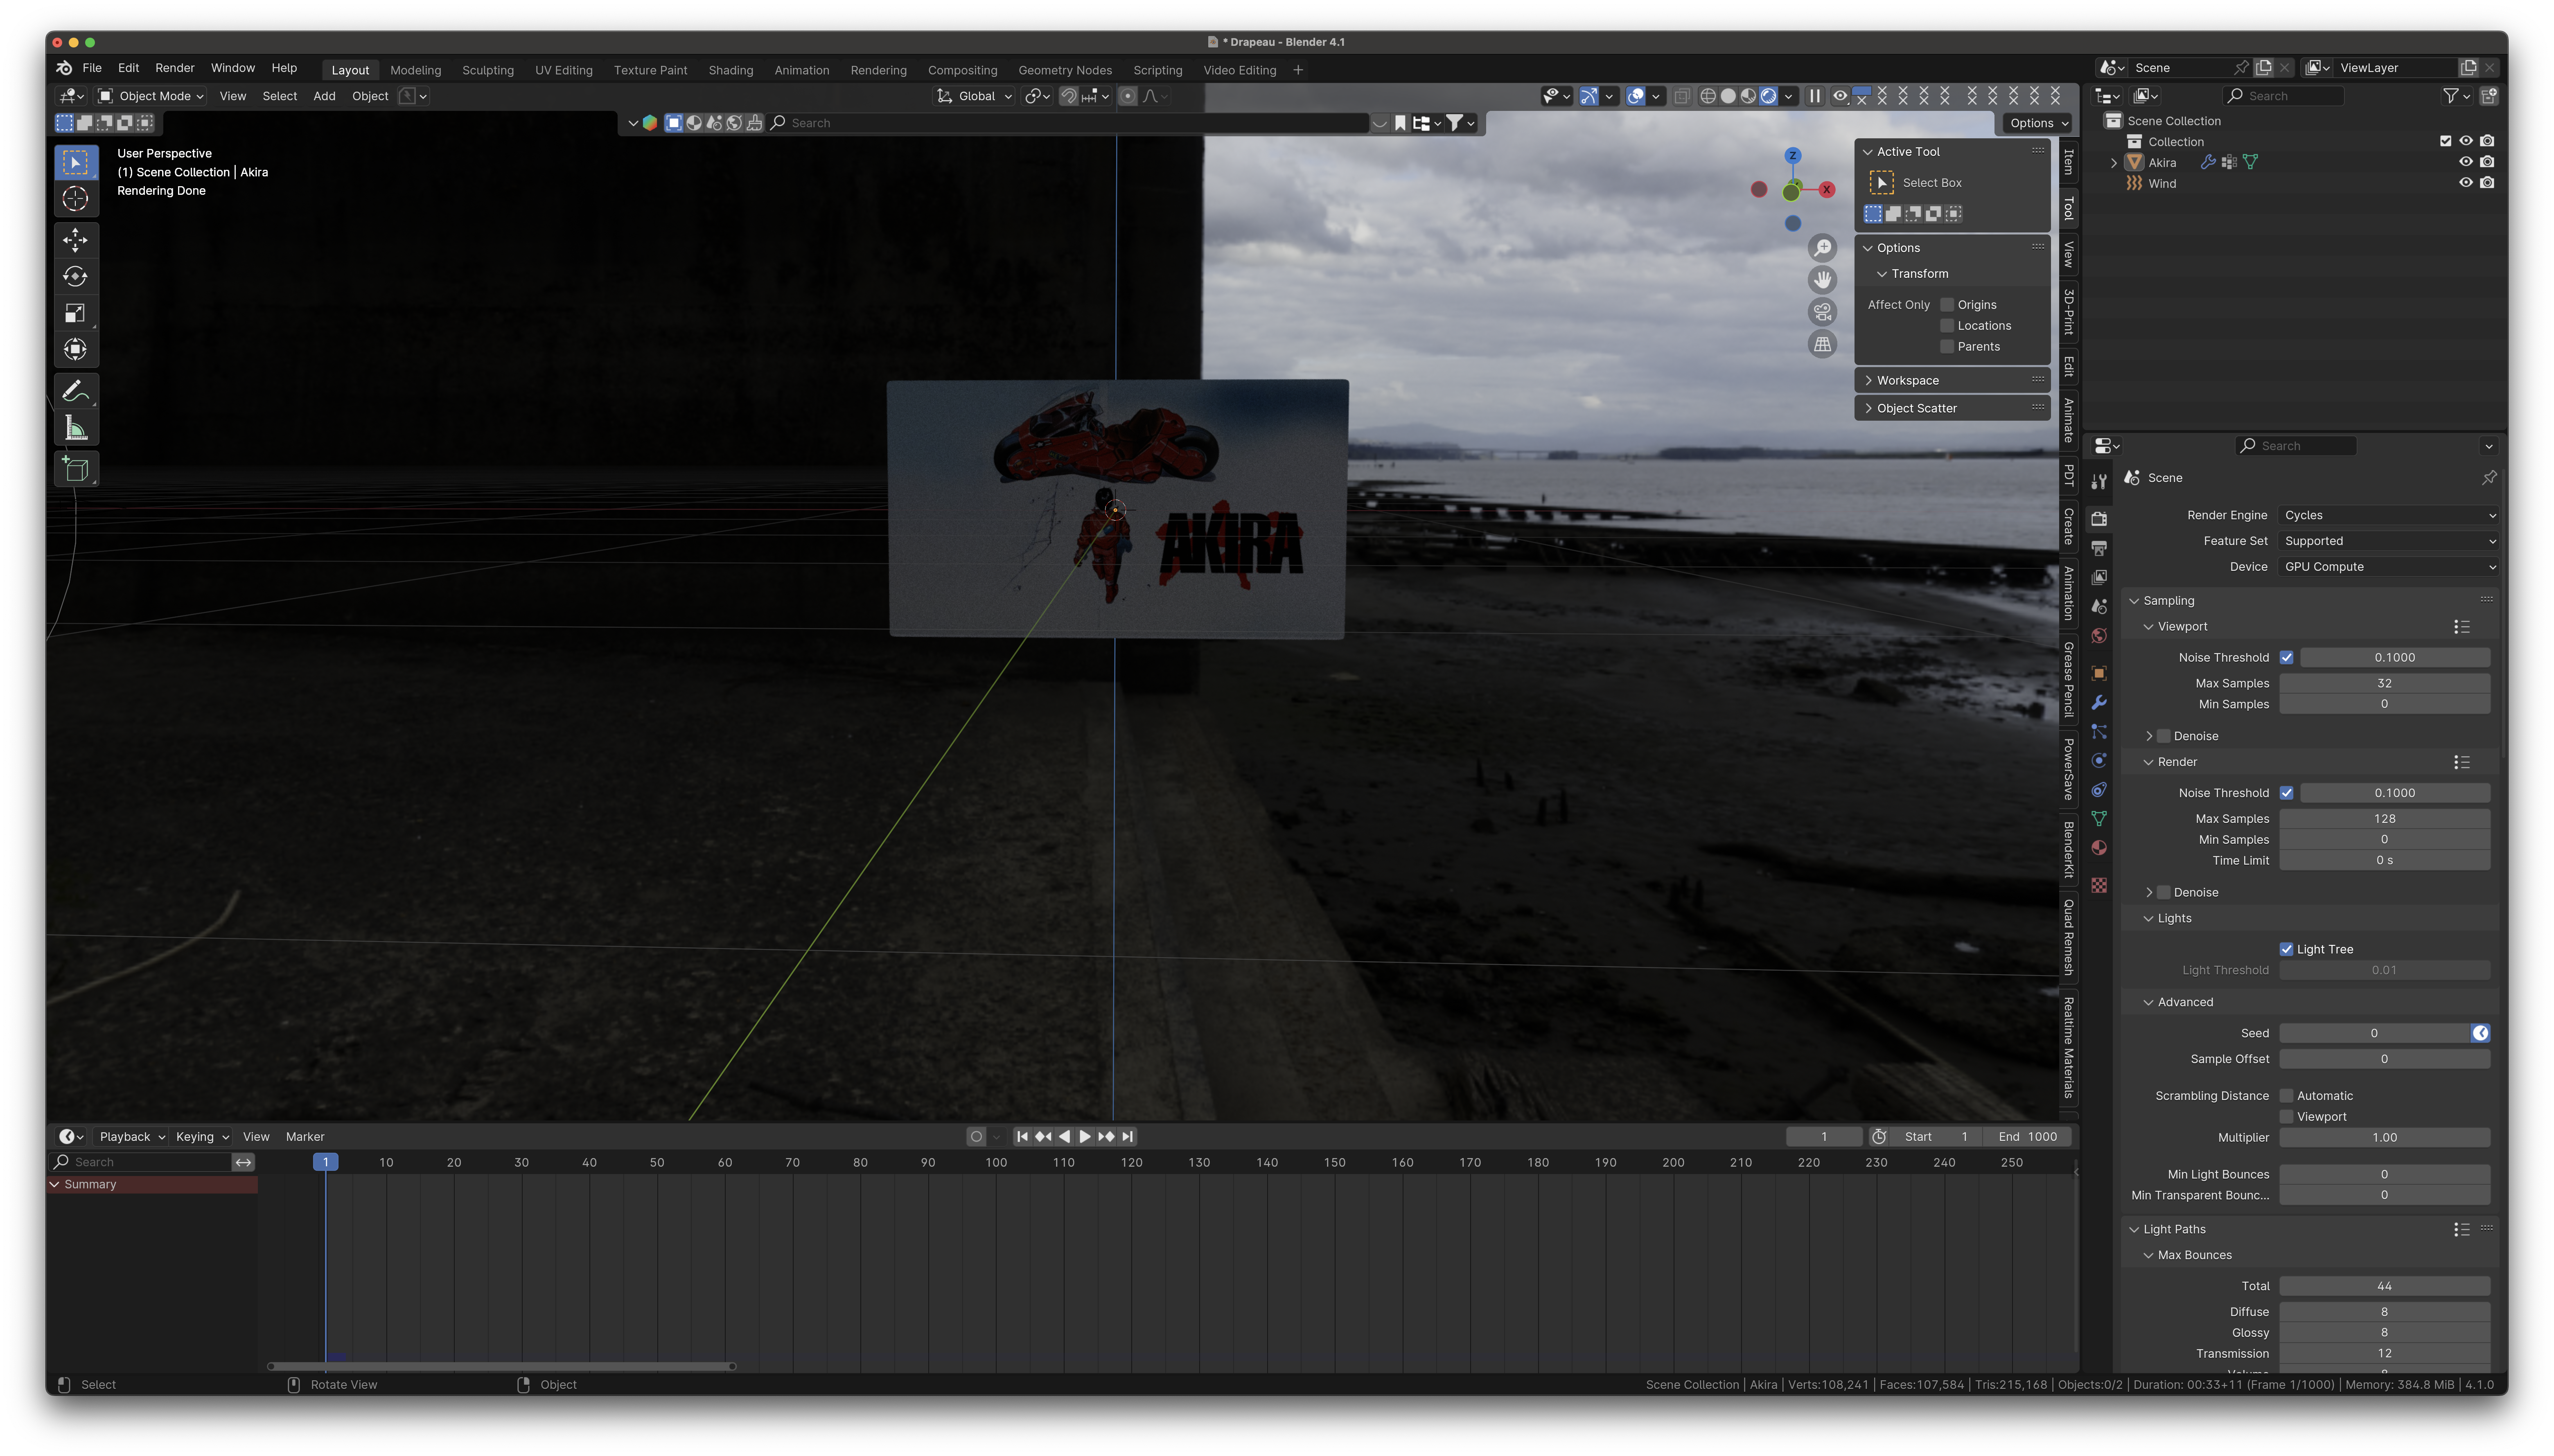
Task: Pause viewport render preview
Action: pos(1814,96)
